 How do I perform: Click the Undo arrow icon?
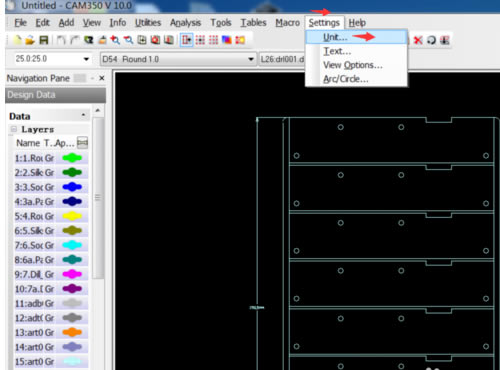61,40
